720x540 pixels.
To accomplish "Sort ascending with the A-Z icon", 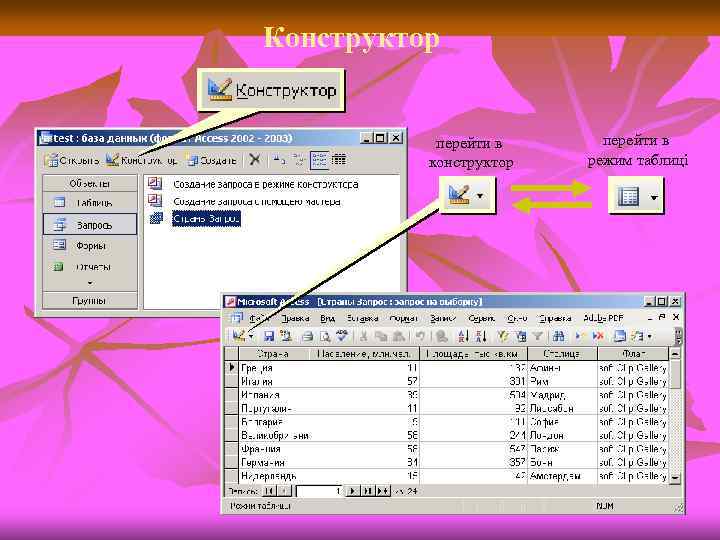I will click(464, 336).
